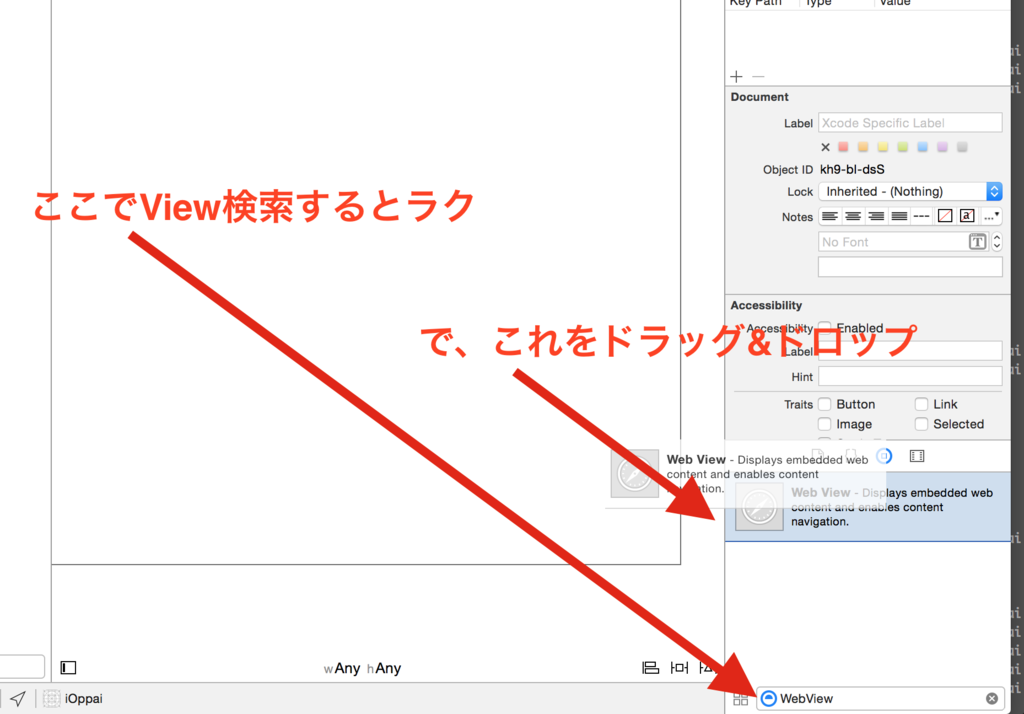This screenshot has height=714, width=1024.
Task: Check the Button trait checkbox
Action: (x=825, y=404)
